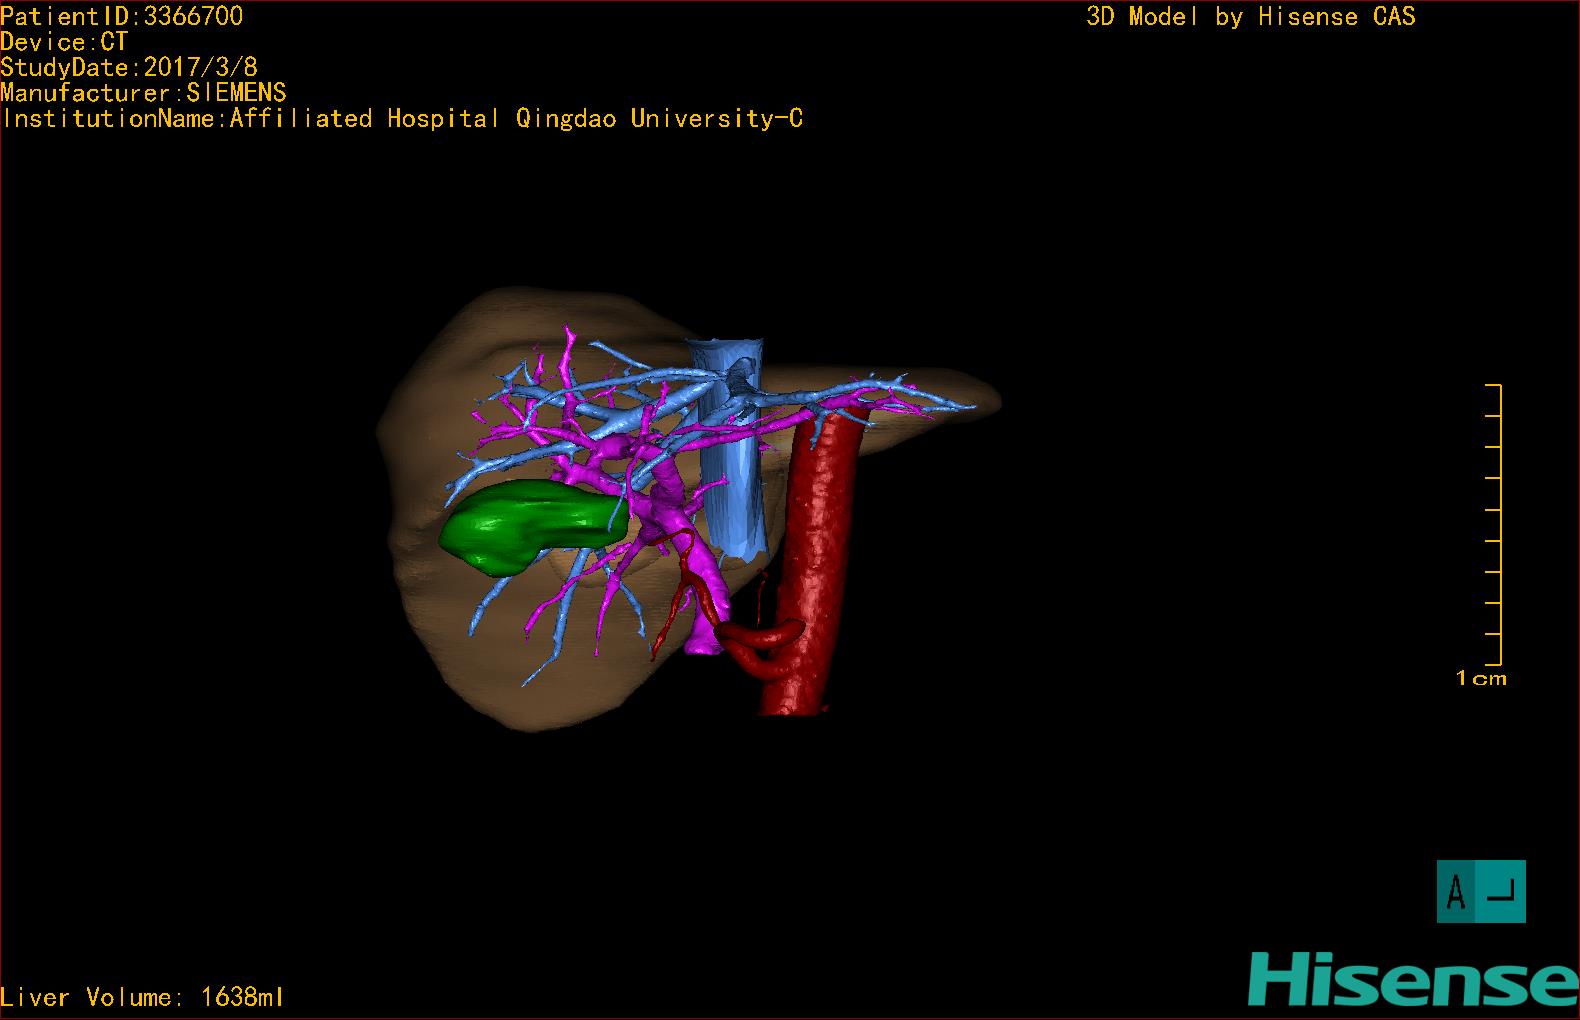
Task: Click the Device:CT label
Action: coord(65,42)
